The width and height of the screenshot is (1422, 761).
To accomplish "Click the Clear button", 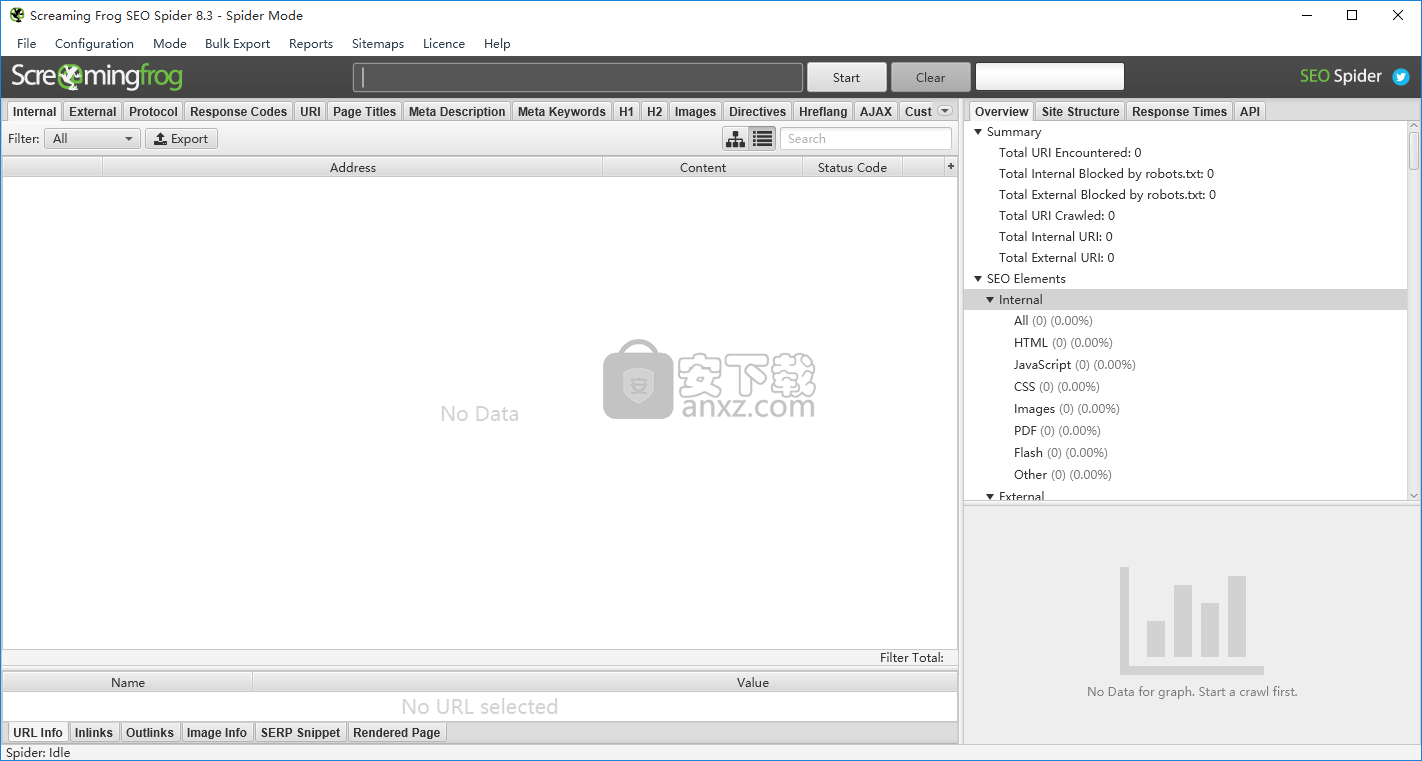I will pyautogui.click(x=930, y=77).
